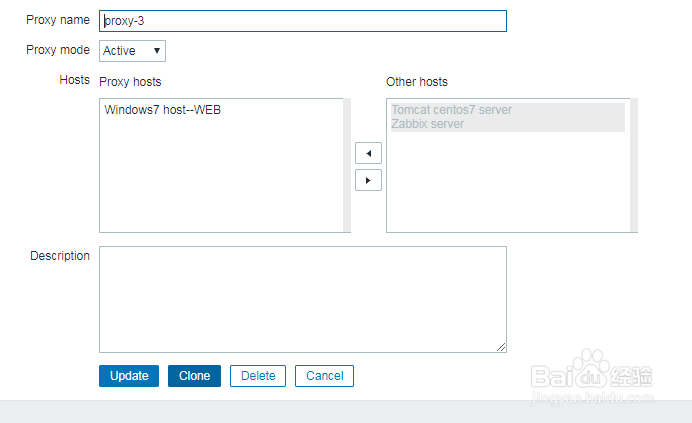Select Zabbix server in Other hosts
Viewport: 692px width, 423px height.
click(x=428, y=124)
